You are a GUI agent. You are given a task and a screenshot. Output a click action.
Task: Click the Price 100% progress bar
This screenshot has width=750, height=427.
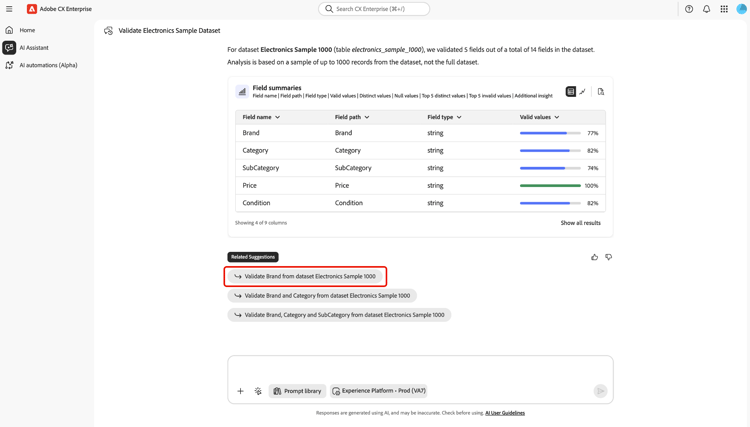[x=550, y=186]
